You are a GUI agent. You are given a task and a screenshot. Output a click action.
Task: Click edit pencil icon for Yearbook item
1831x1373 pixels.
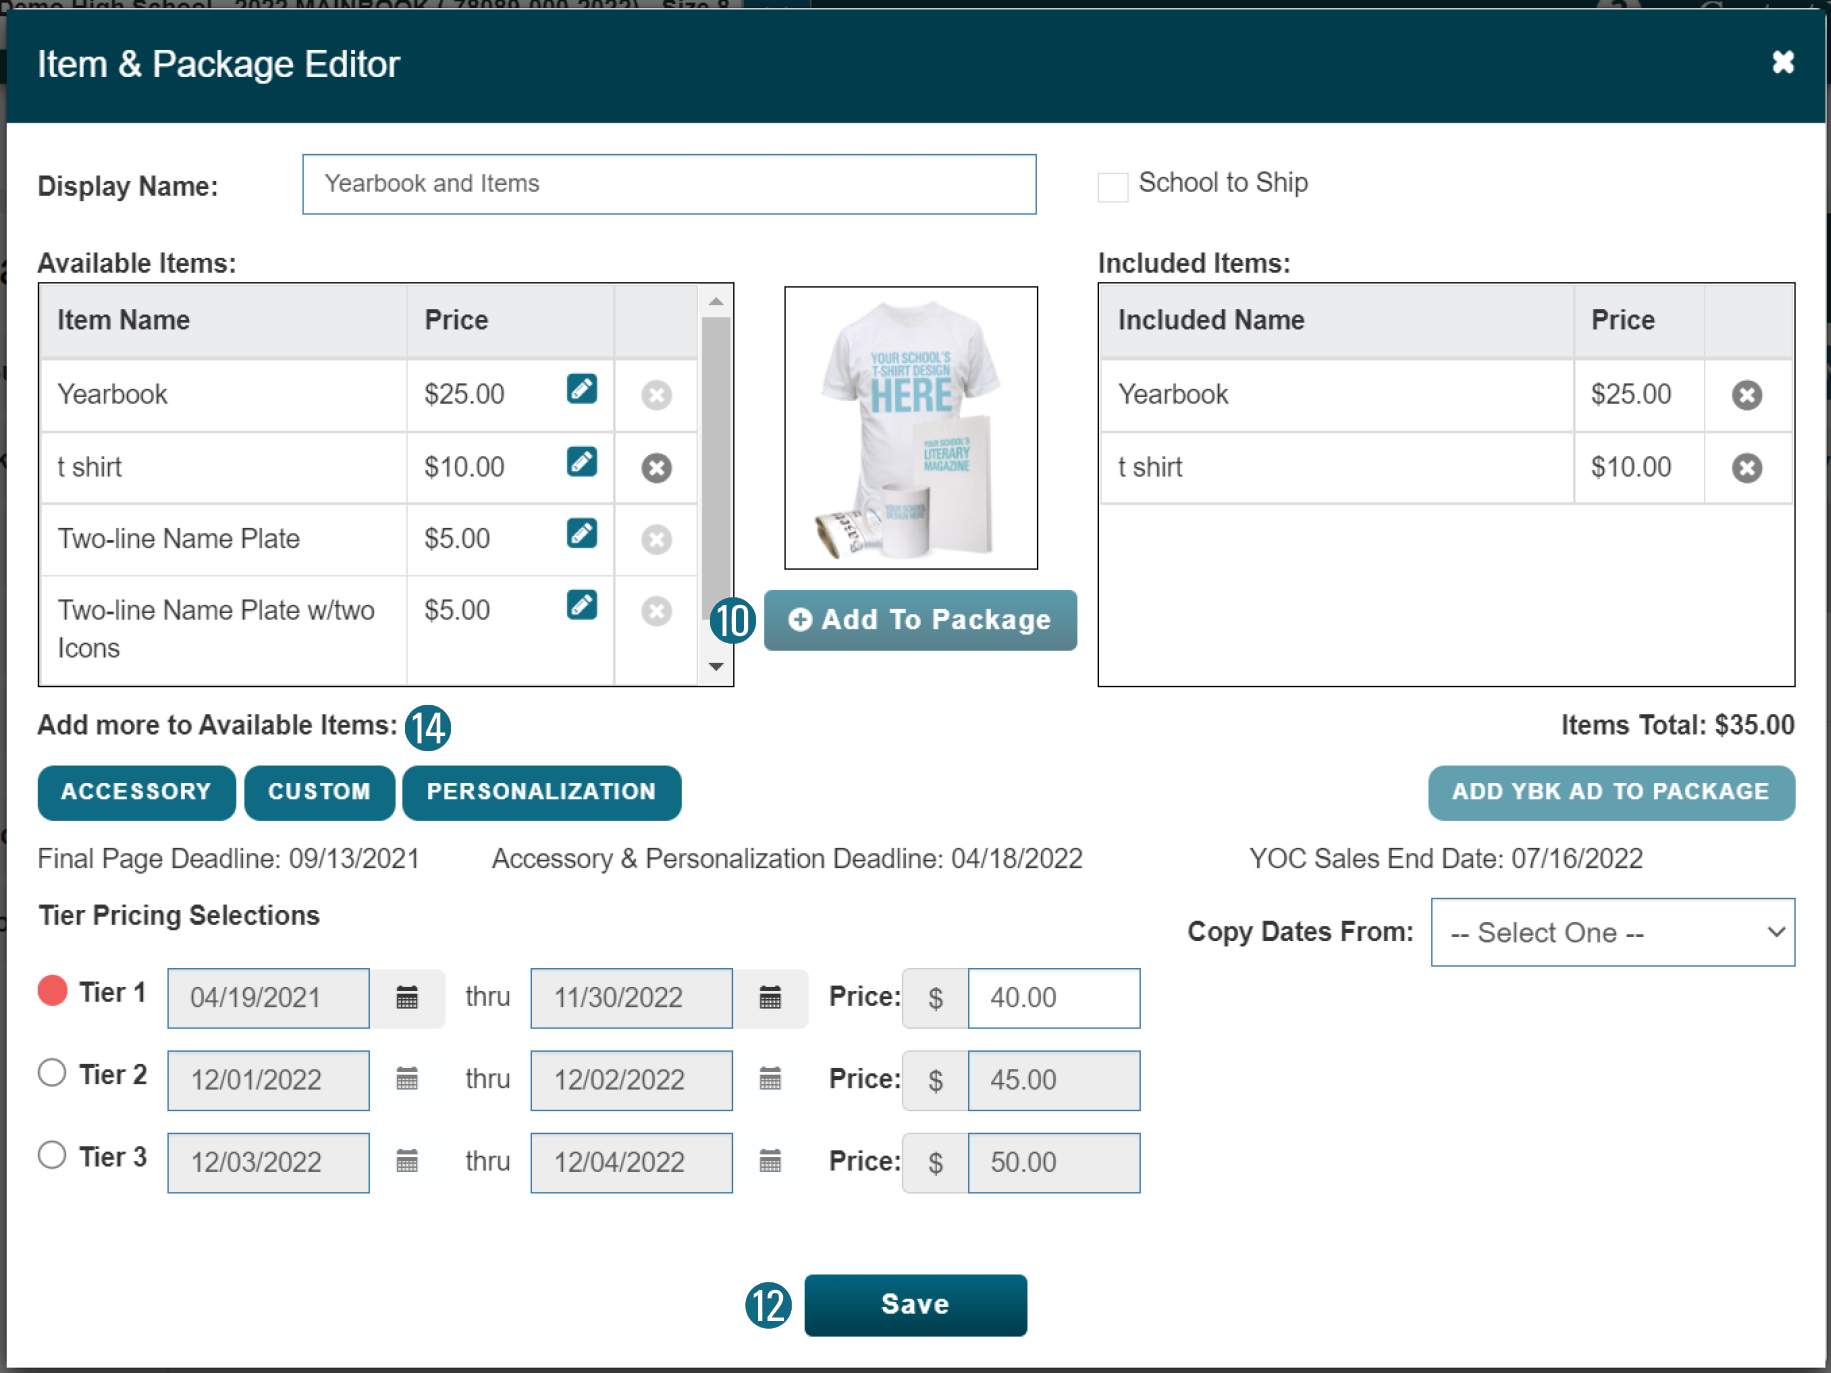coord(581,389)
